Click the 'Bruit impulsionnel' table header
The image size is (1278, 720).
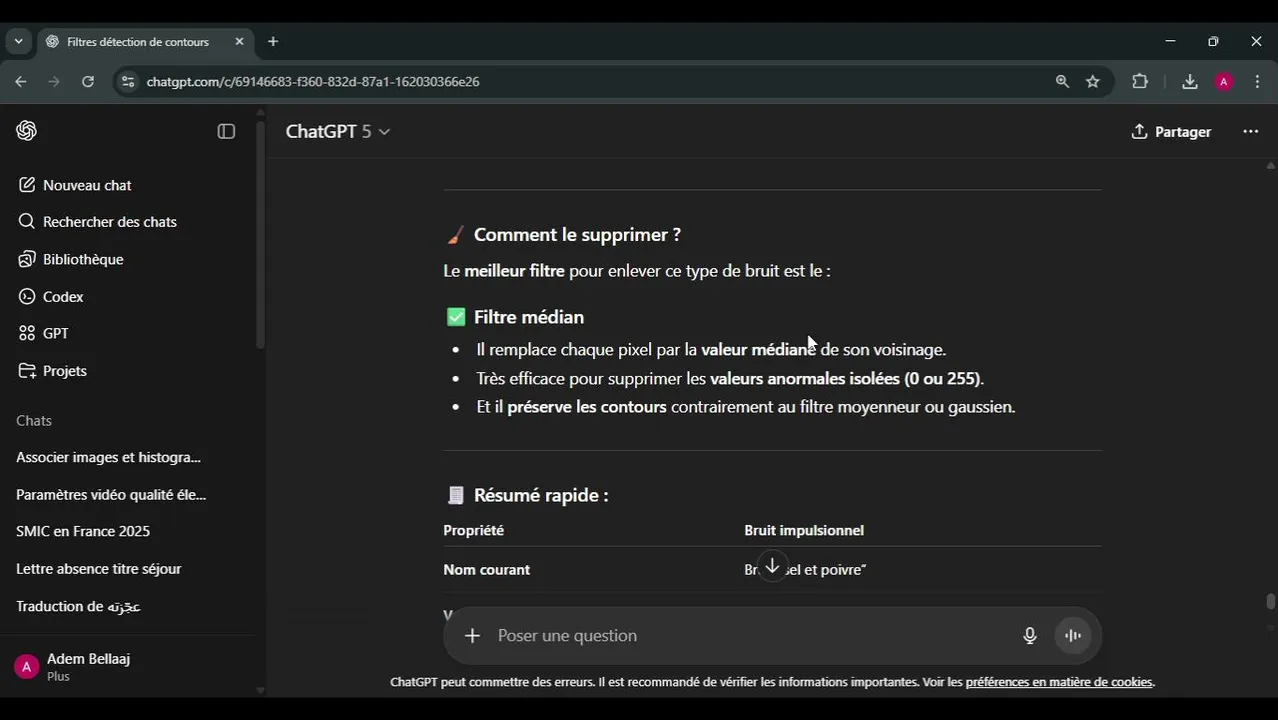(804, 531)
